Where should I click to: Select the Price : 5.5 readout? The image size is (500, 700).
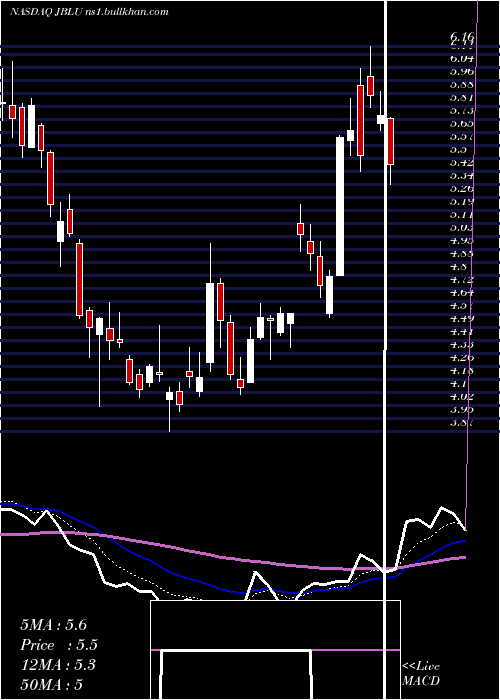pos(59,645)
